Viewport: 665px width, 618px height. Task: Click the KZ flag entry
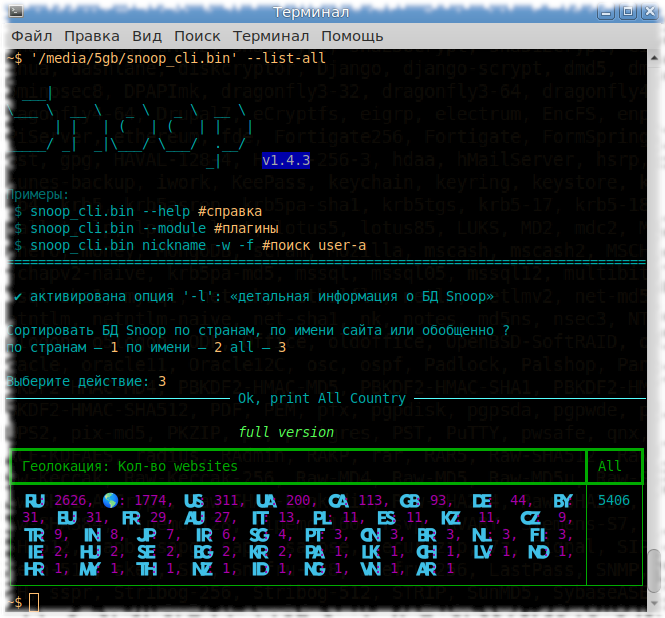(451, 518)
